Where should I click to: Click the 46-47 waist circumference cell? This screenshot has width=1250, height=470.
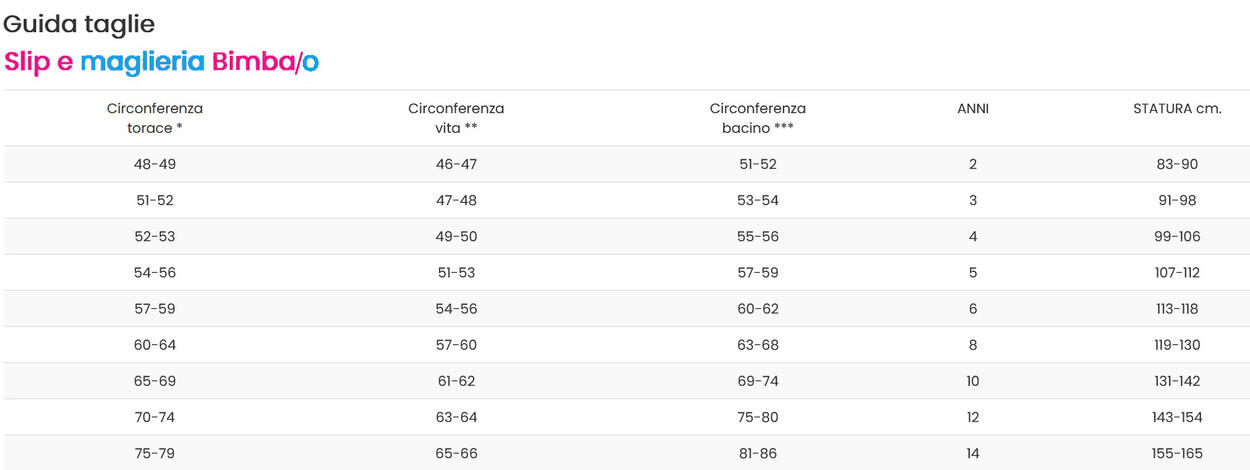click(x=456, y=164)
